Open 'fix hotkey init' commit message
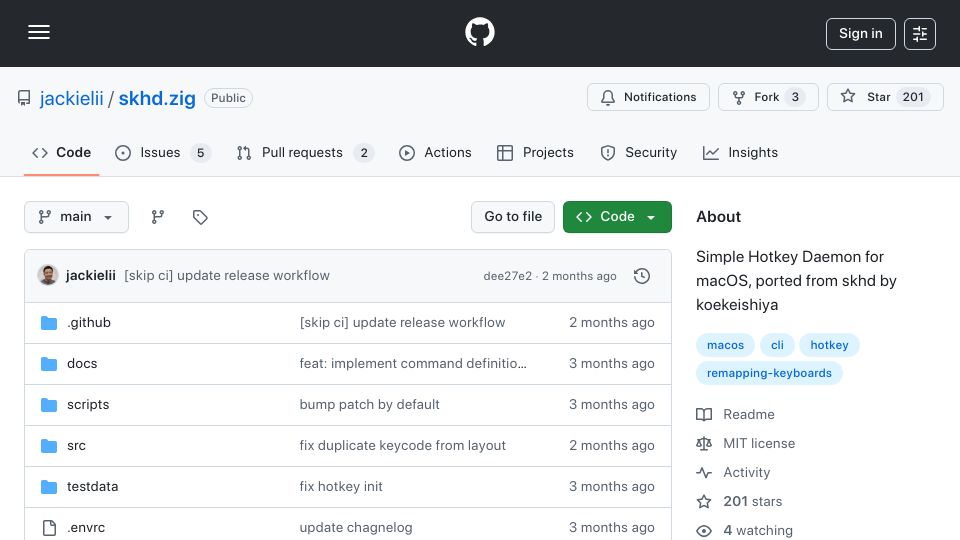 tap(340, 487)
